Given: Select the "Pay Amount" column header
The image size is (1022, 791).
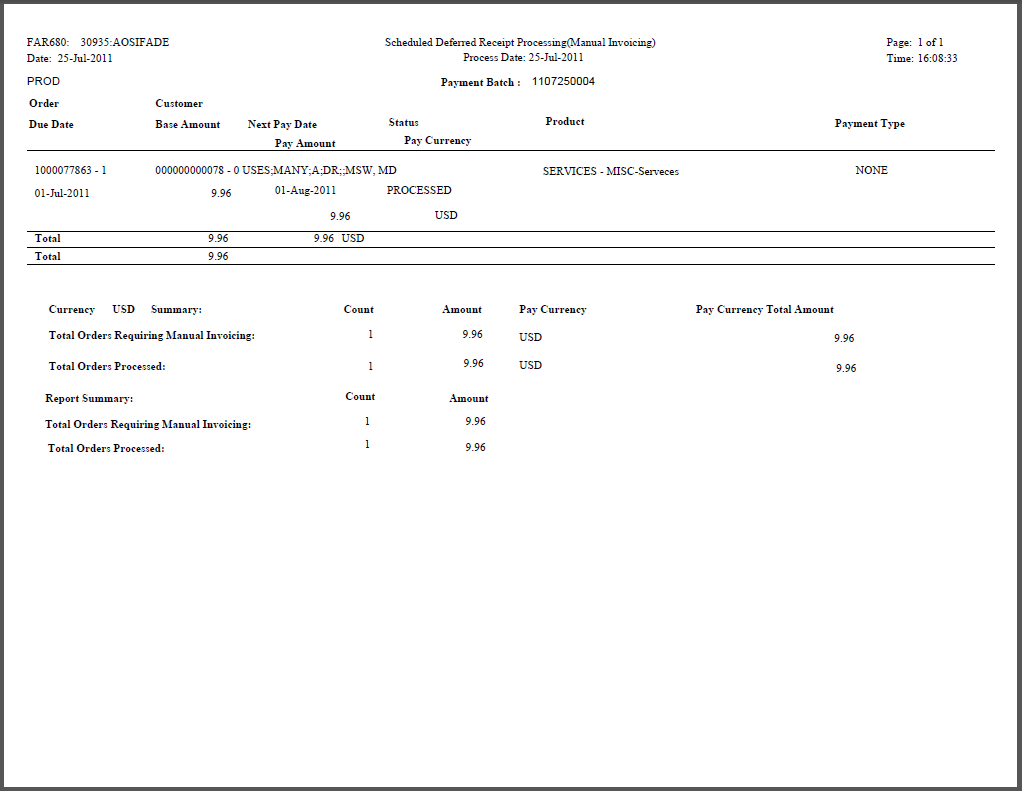Looking at the screenshot, I should click(305, 143).
